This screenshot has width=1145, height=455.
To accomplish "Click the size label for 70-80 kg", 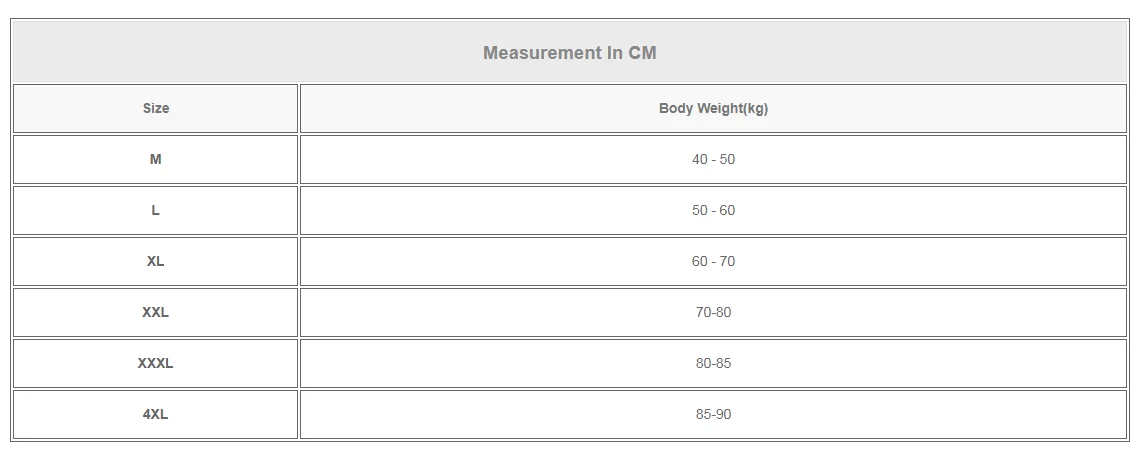I will tap(156, 312).
